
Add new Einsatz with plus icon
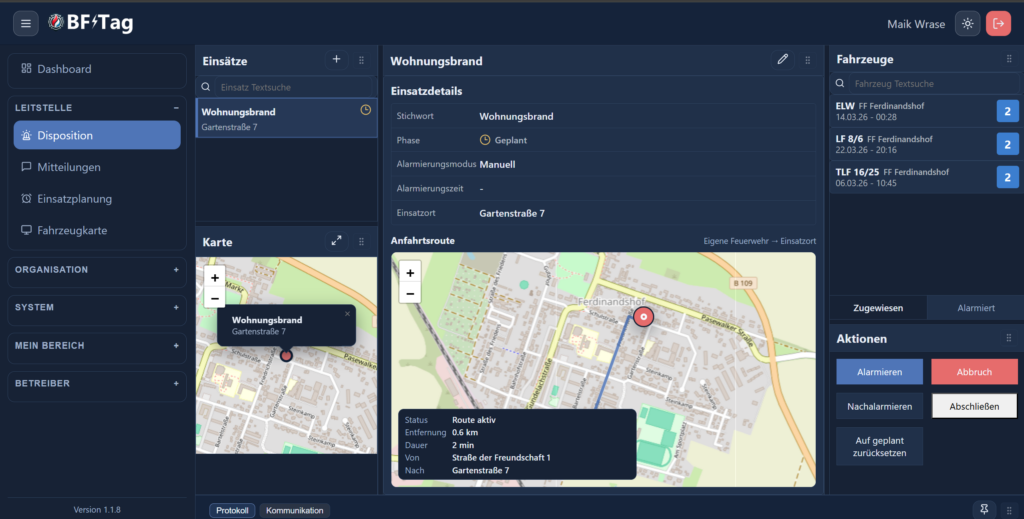pos(336,60)
